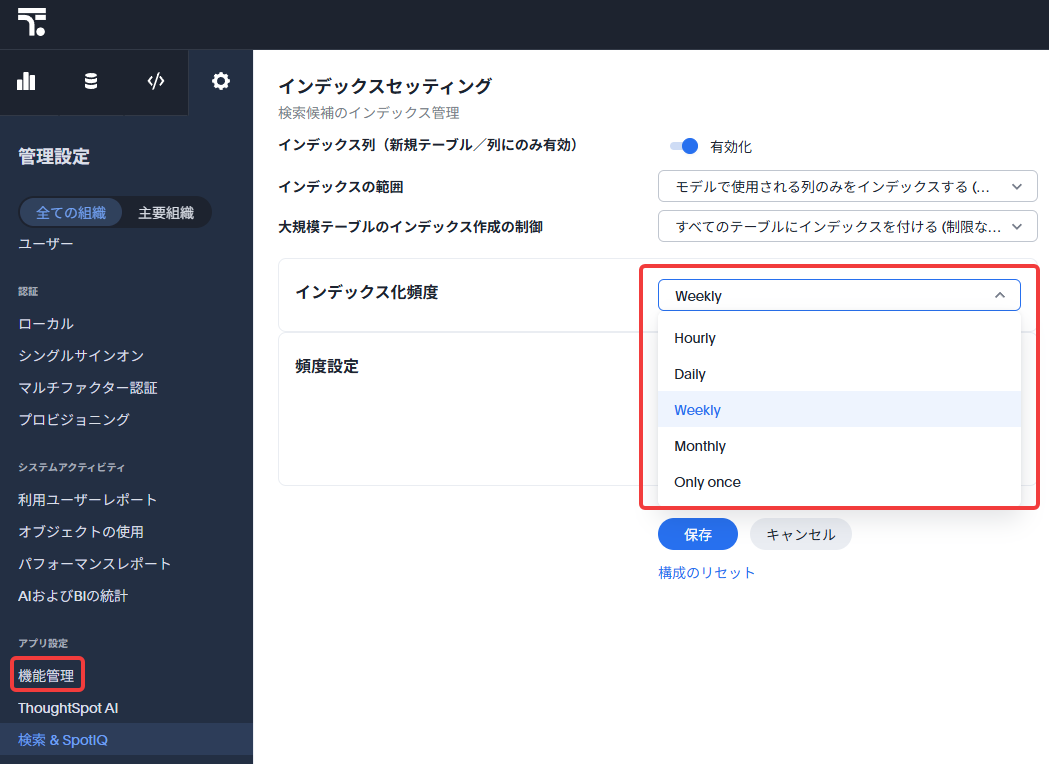Expand the インデックスの範囲 dropdown
This screenshot has width=1049, height=764.
(848, 187)
